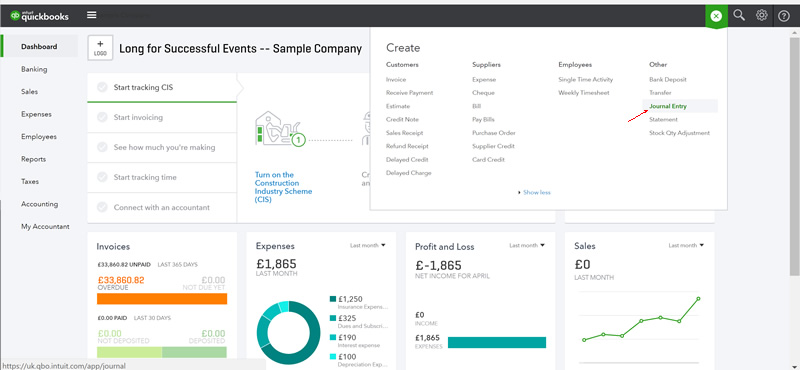Select Stock Qty Adjustment under Other
Viewport: 800px width, 370px height.
[679, 133]
